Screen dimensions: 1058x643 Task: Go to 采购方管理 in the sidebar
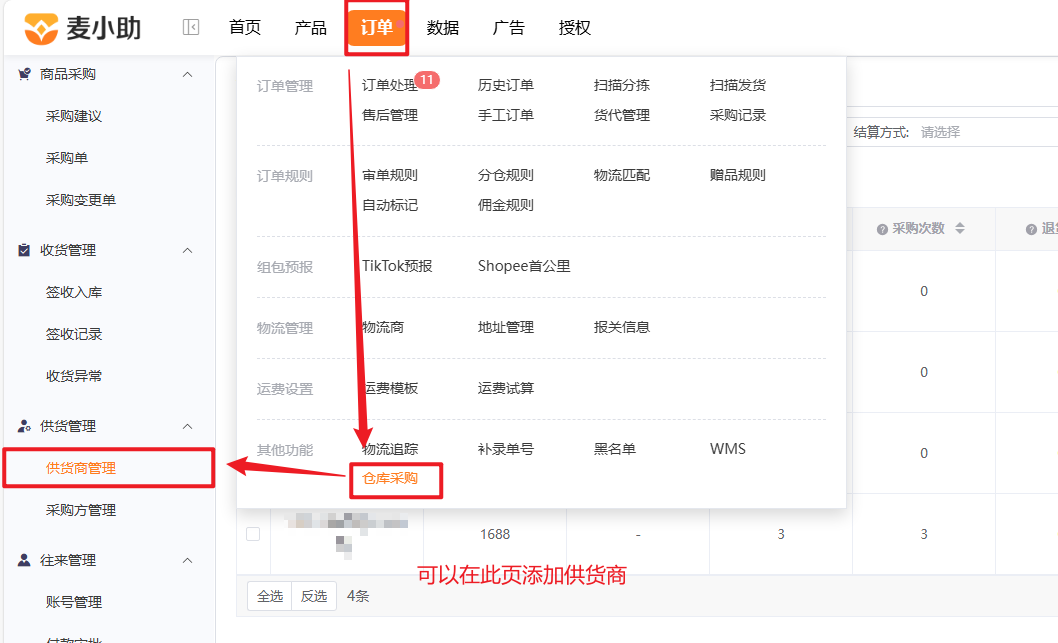pos(80,510)
